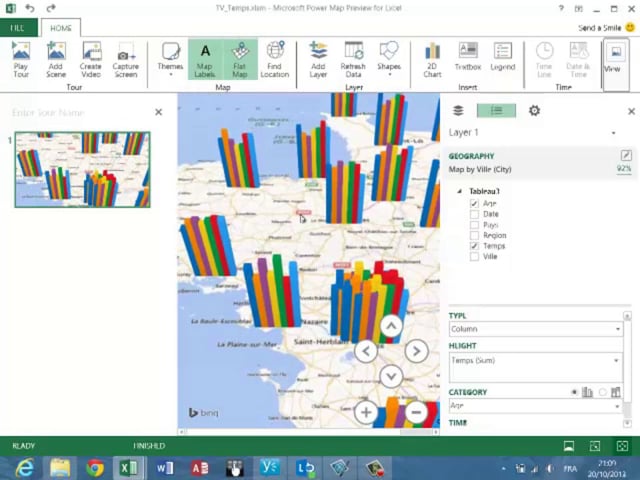Open the FILE tab
The image size is (640, 480).
18,28
